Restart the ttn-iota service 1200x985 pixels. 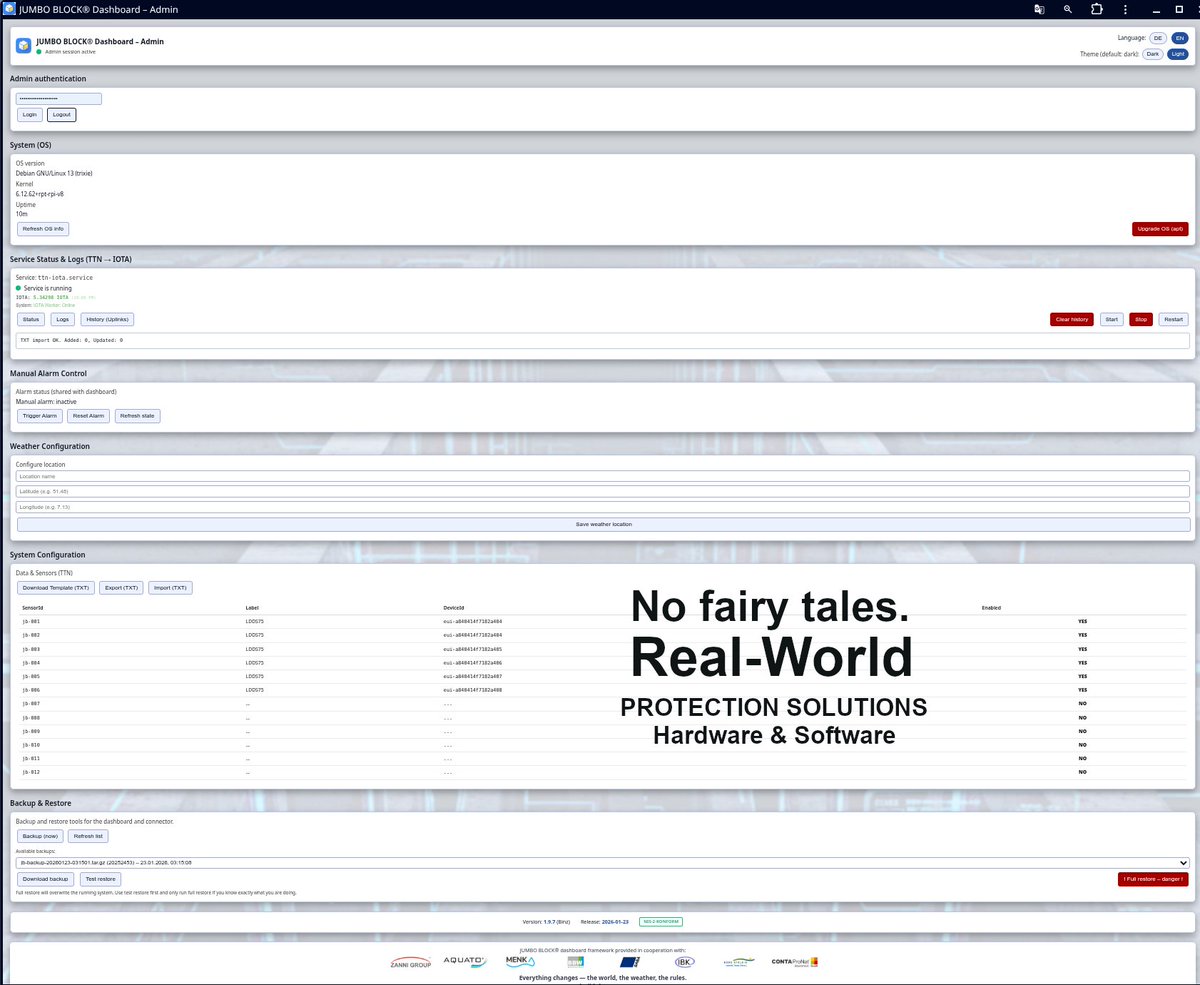coord(1174,320)
